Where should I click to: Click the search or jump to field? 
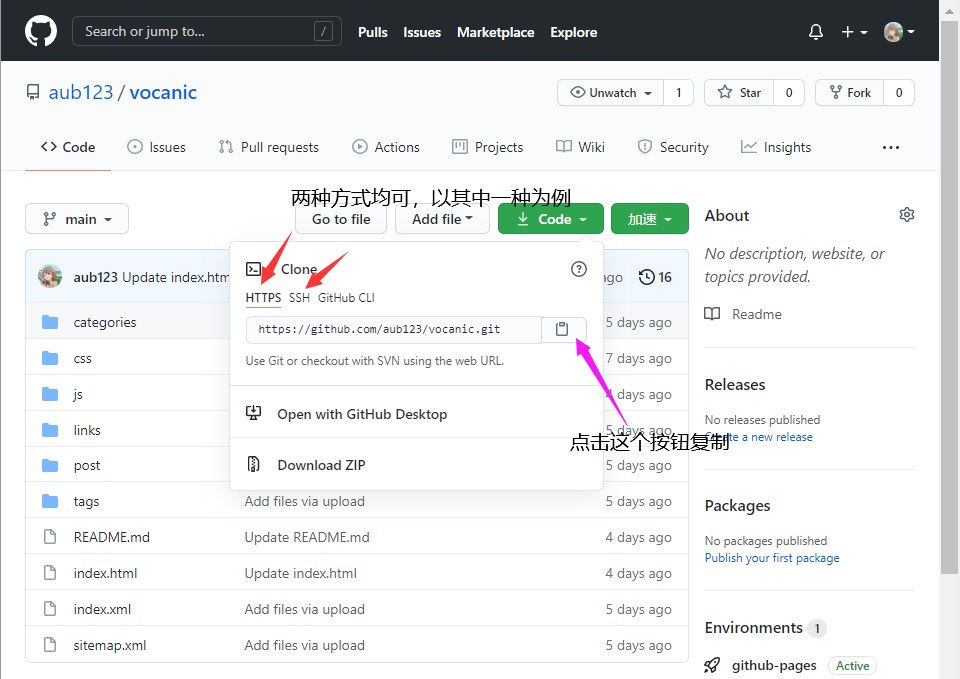tap(206, 31)
